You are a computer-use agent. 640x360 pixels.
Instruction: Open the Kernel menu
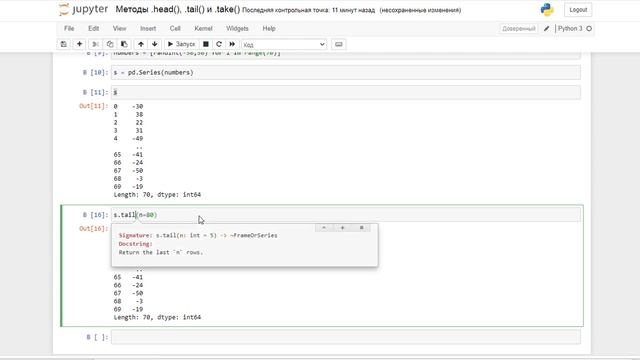[203, 29]
